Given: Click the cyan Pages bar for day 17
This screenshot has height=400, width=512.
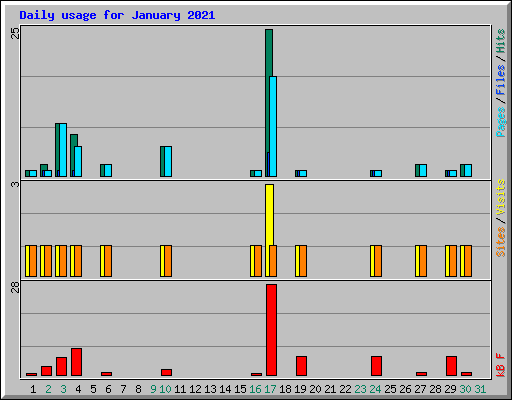Looking at the screenshot, I should (273, 127).
